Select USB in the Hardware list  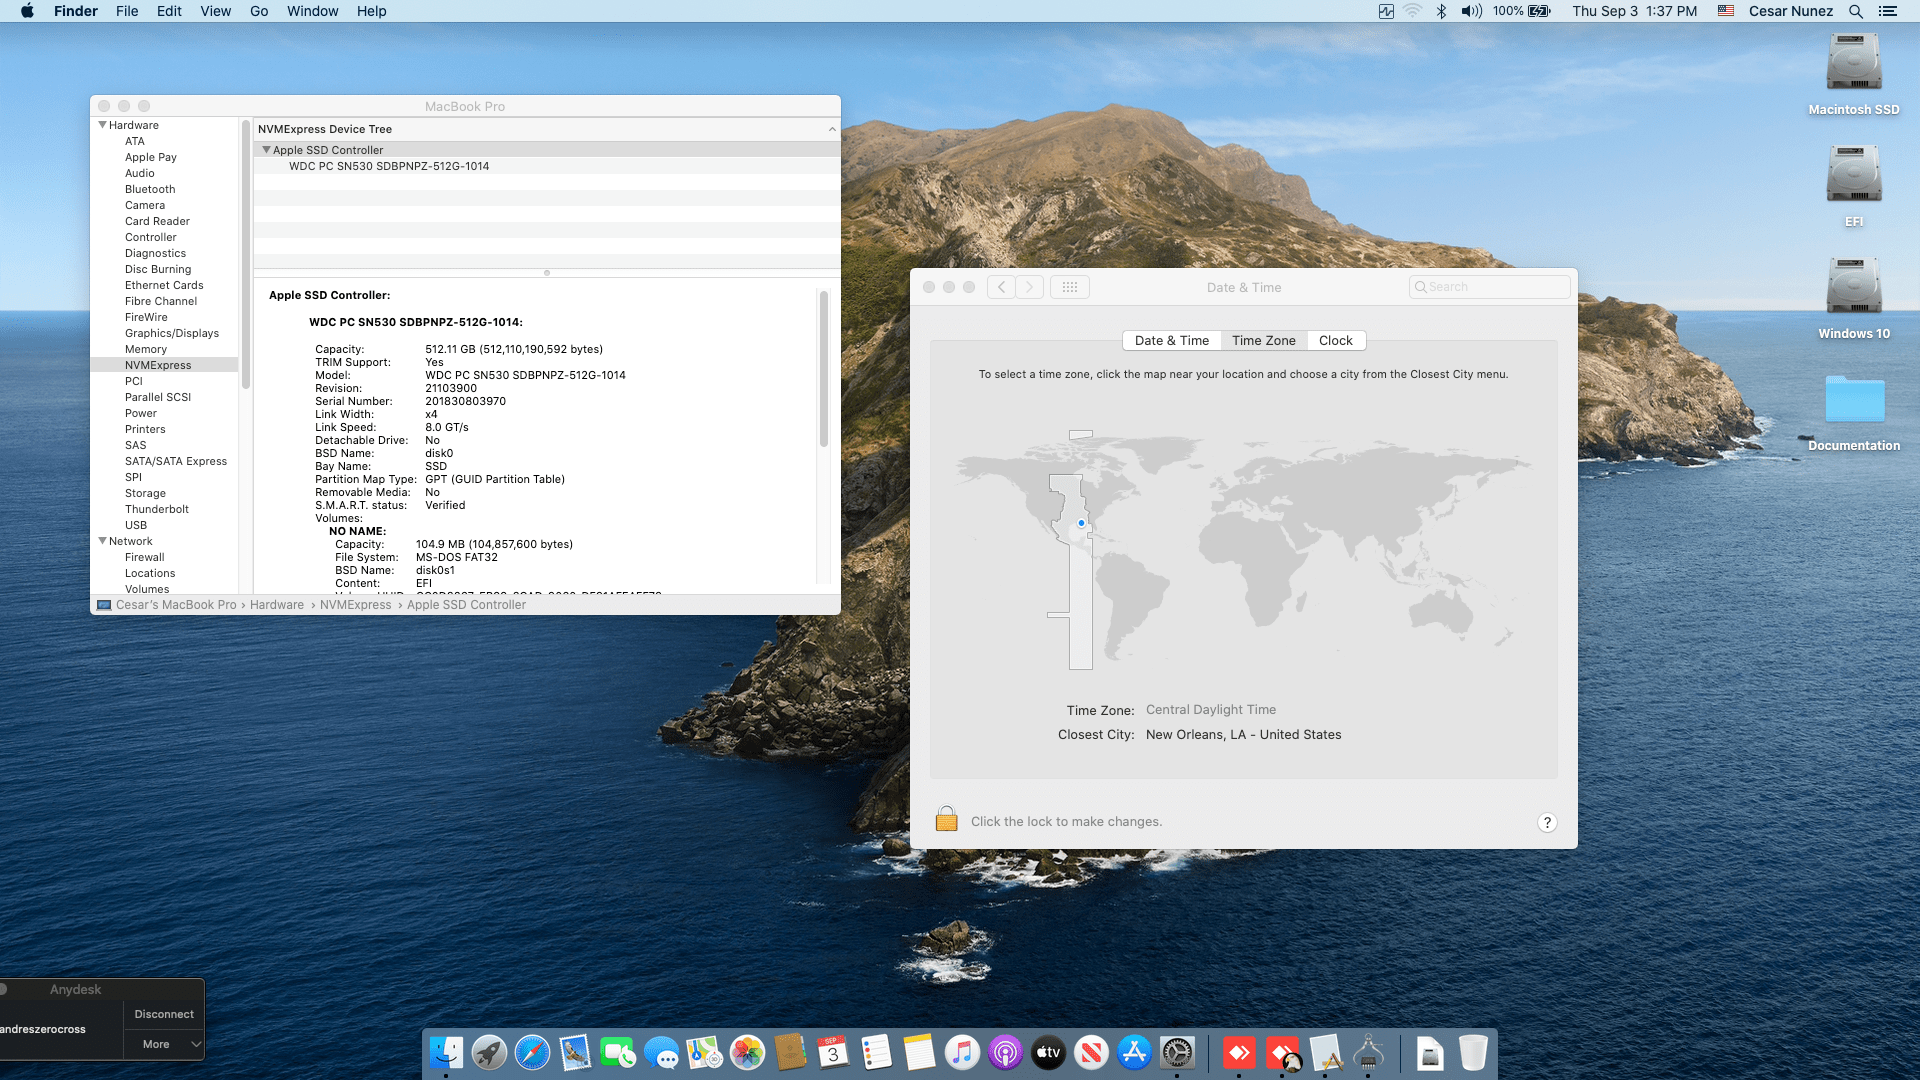pyautogui.click(x=136, y=525)
